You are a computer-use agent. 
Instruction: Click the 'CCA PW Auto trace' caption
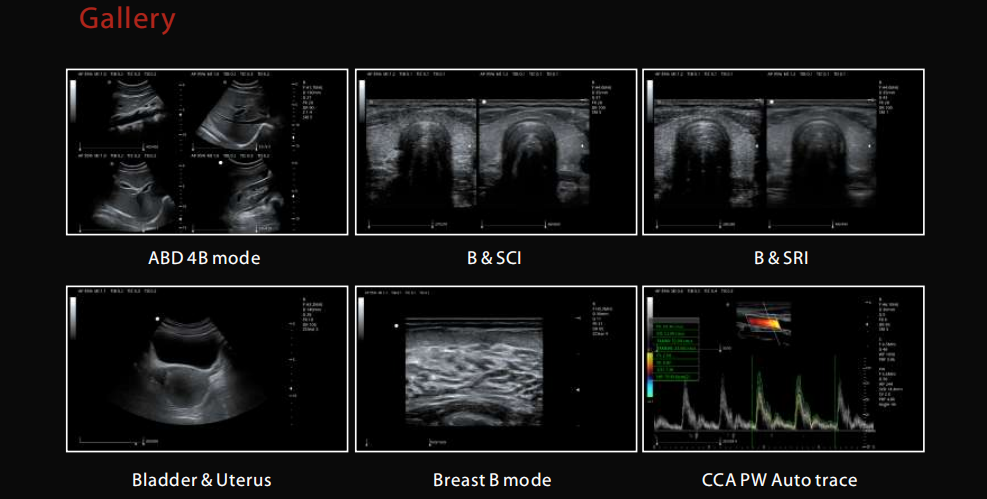coord(779,480)
